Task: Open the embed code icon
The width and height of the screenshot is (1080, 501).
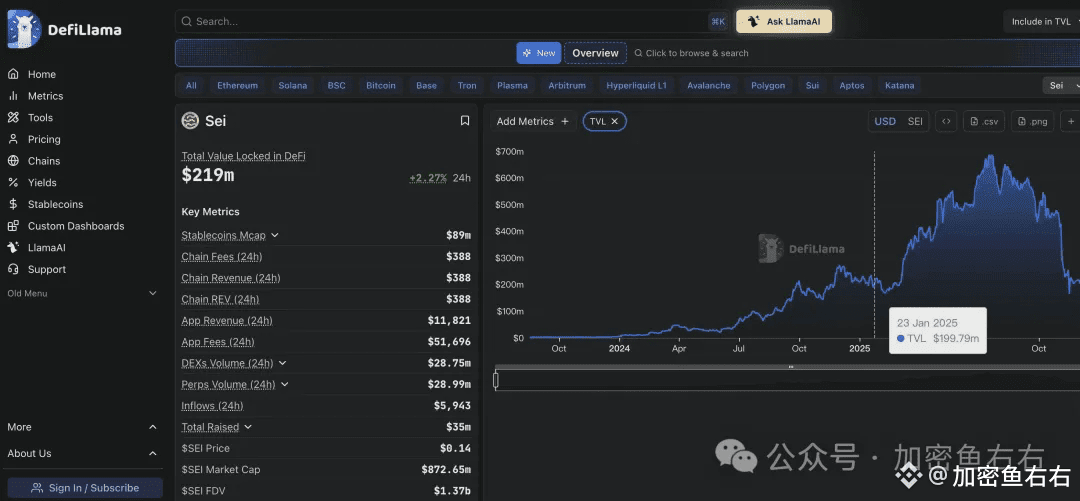Action: click(945, 121)
